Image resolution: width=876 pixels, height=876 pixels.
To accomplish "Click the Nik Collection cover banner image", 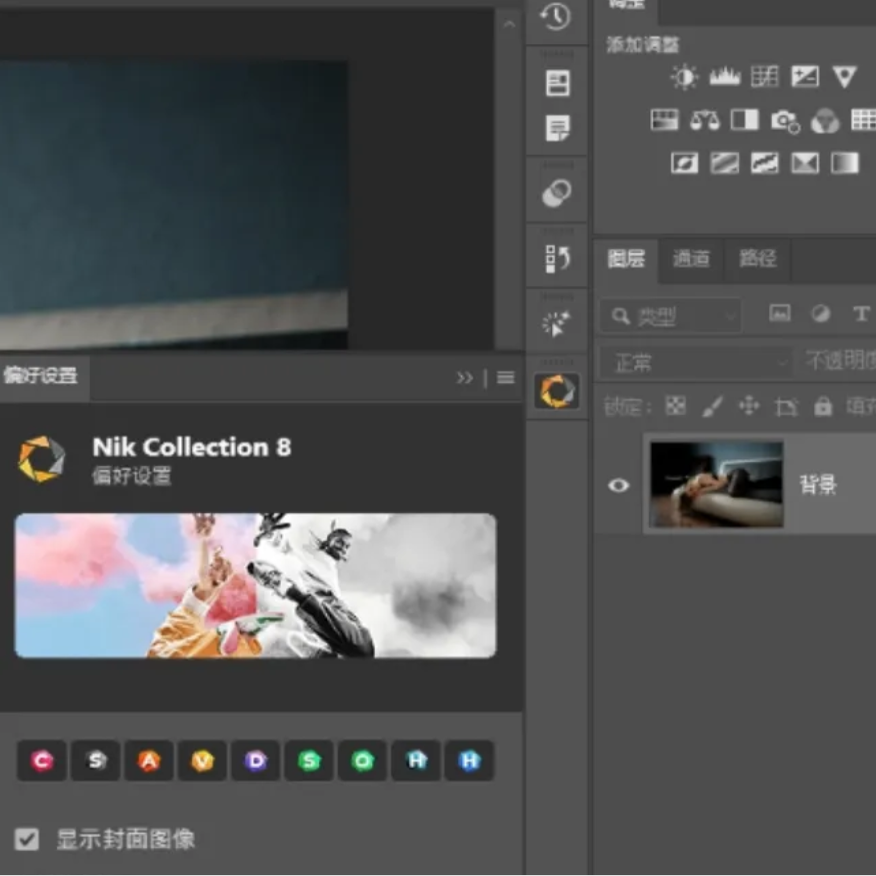I will [255, 585].
